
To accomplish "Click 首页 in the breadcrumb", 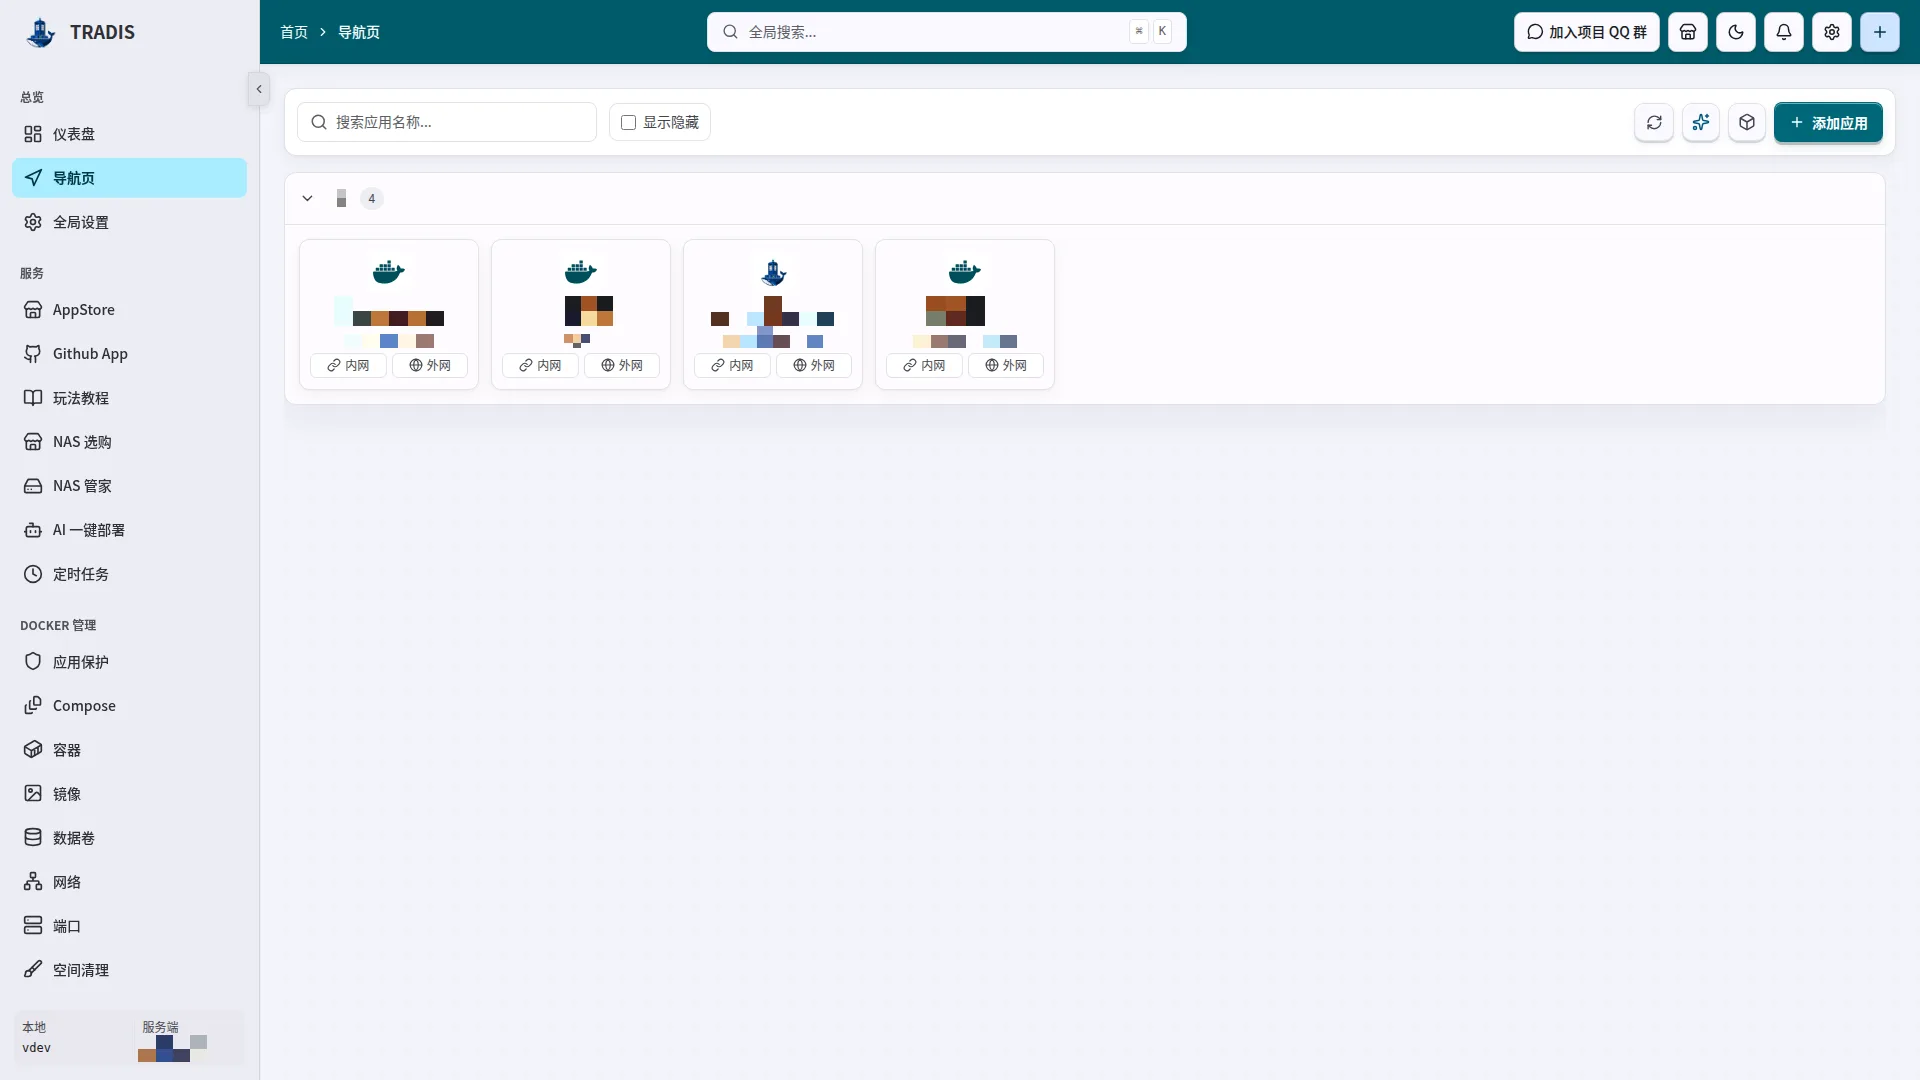I will [294, 32].
